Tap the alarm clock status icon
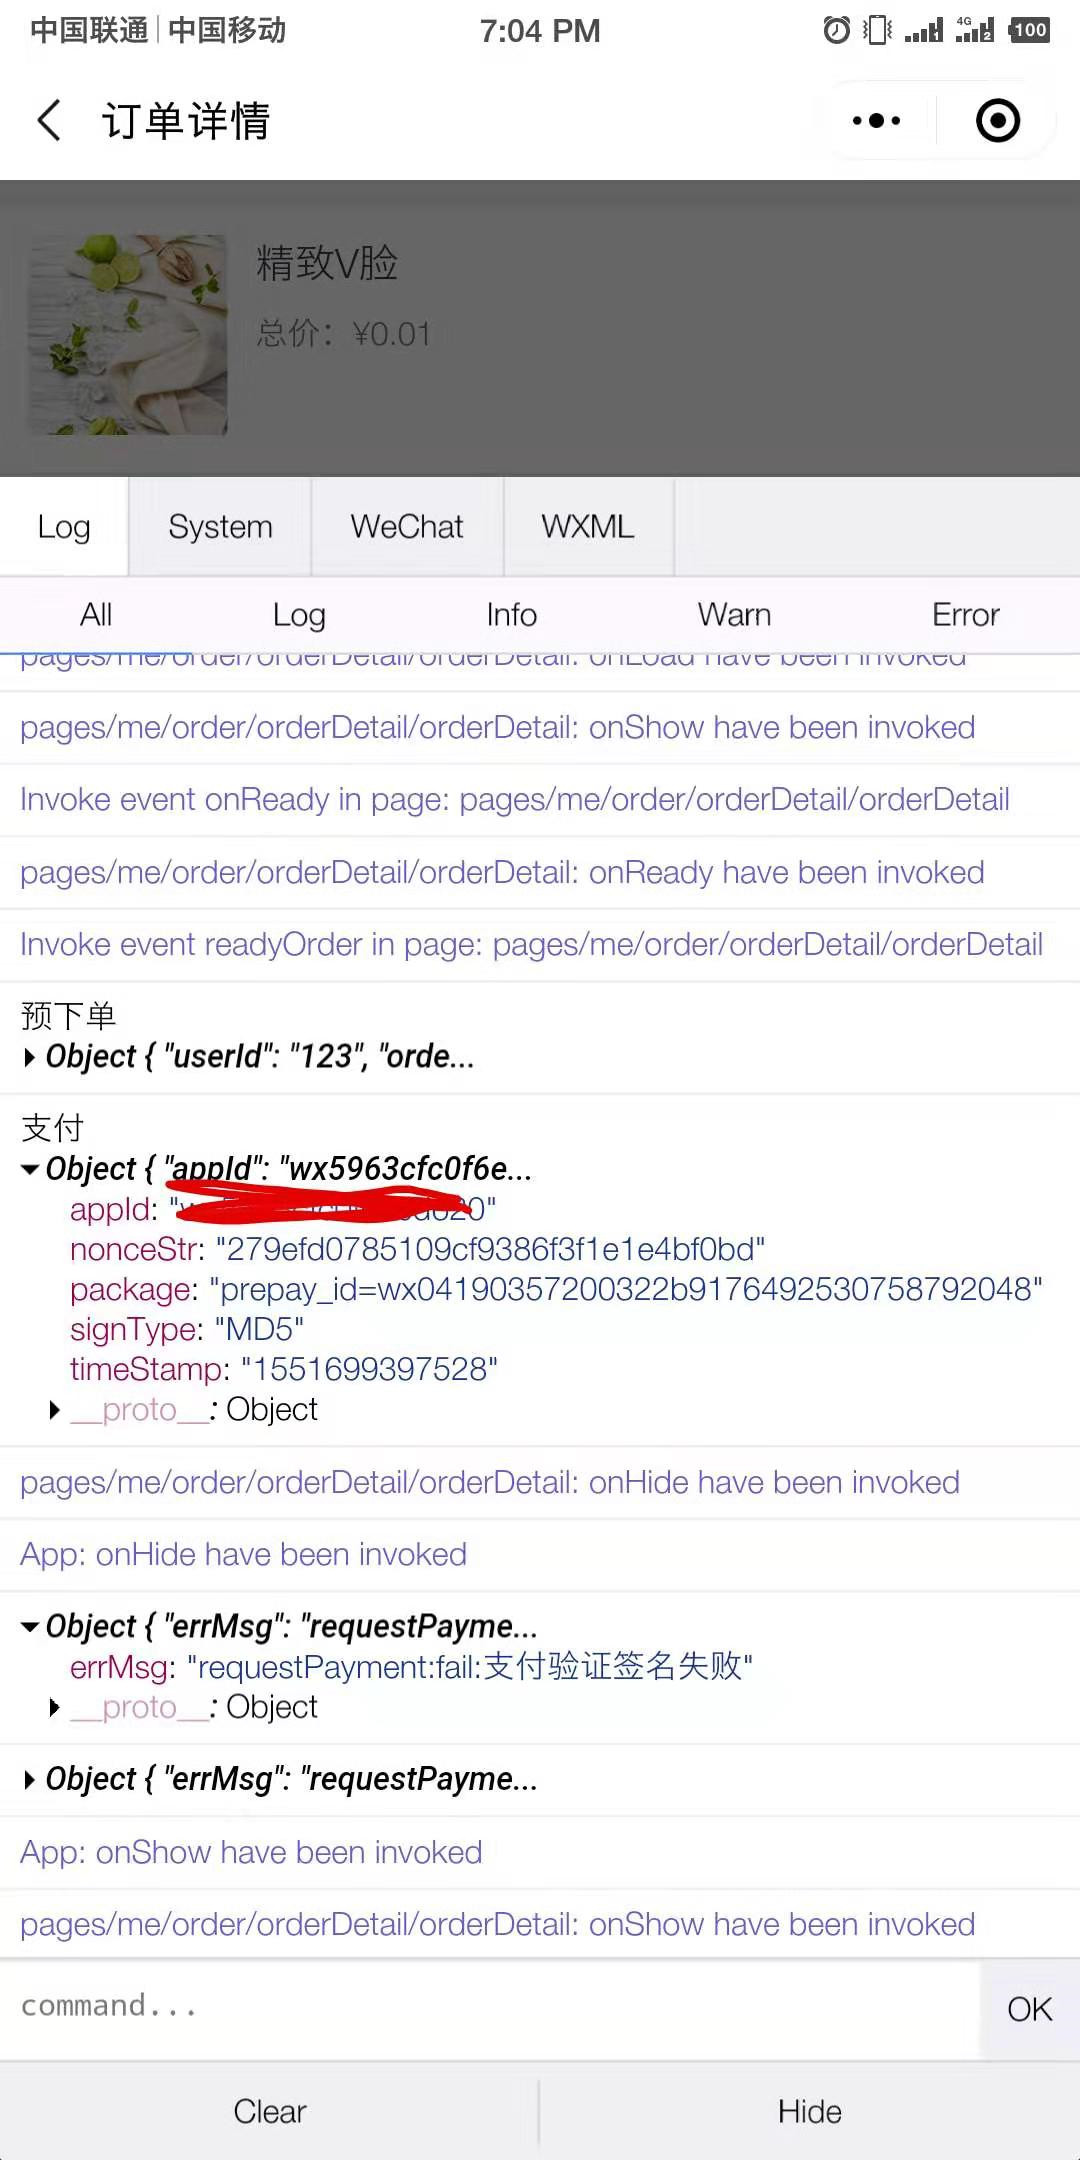 [x=837, y=30]
